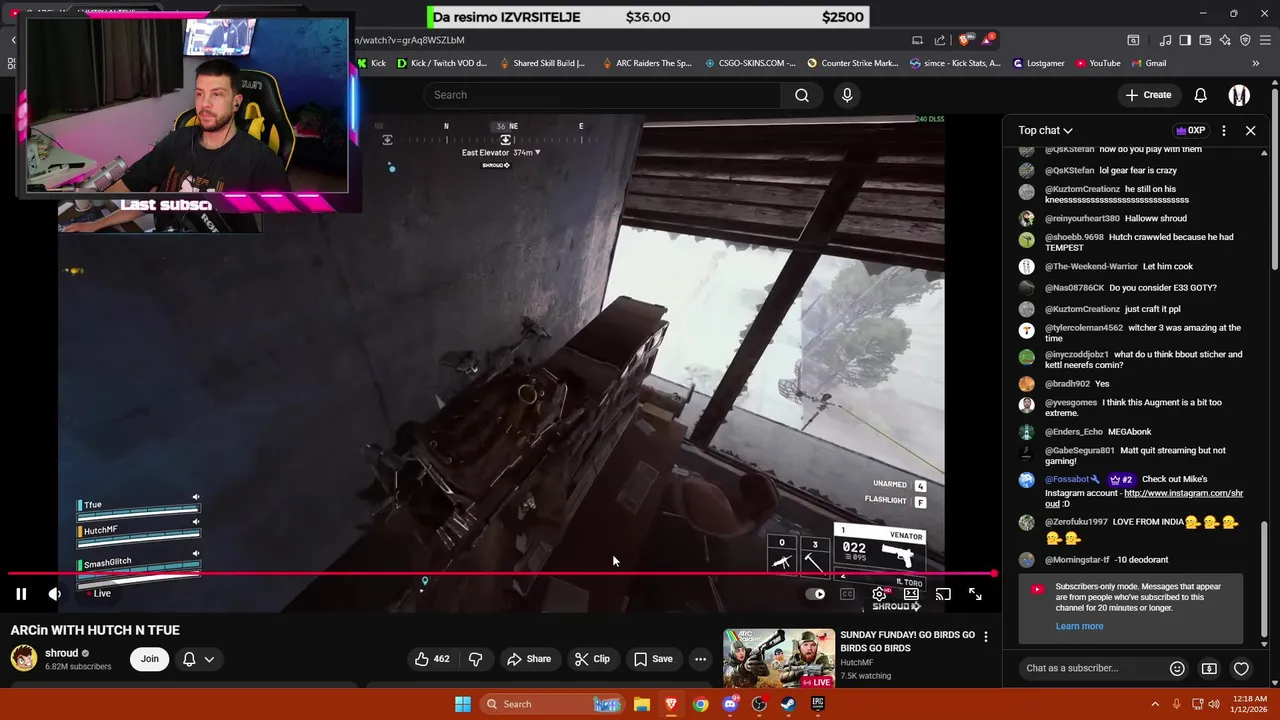
Task: Click the red video progress bar
Action: click(x=502, y=574)
